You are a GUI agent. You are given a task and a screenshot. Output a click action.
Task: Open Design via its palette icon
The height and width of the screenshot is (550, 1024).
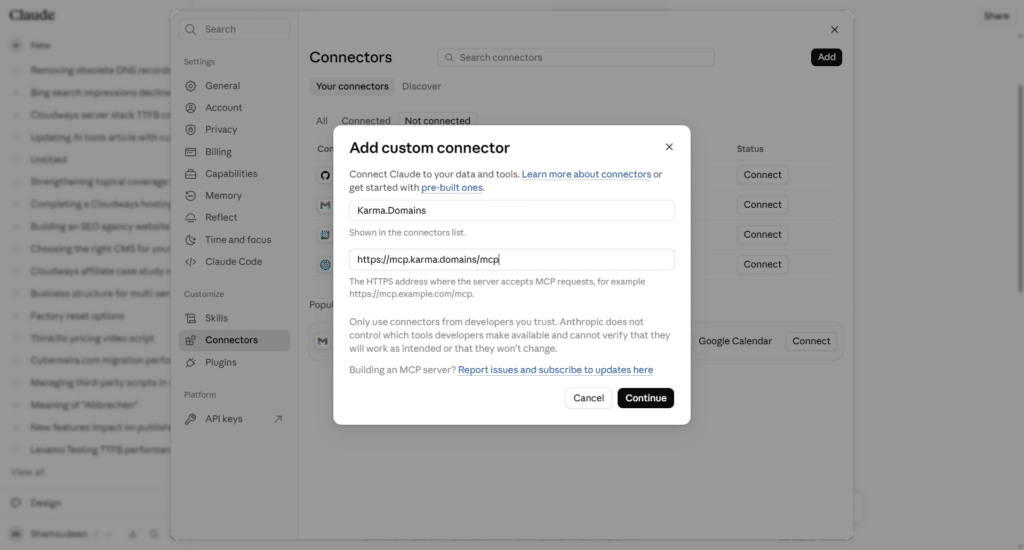pyautogui.click(x=16, y=503)
